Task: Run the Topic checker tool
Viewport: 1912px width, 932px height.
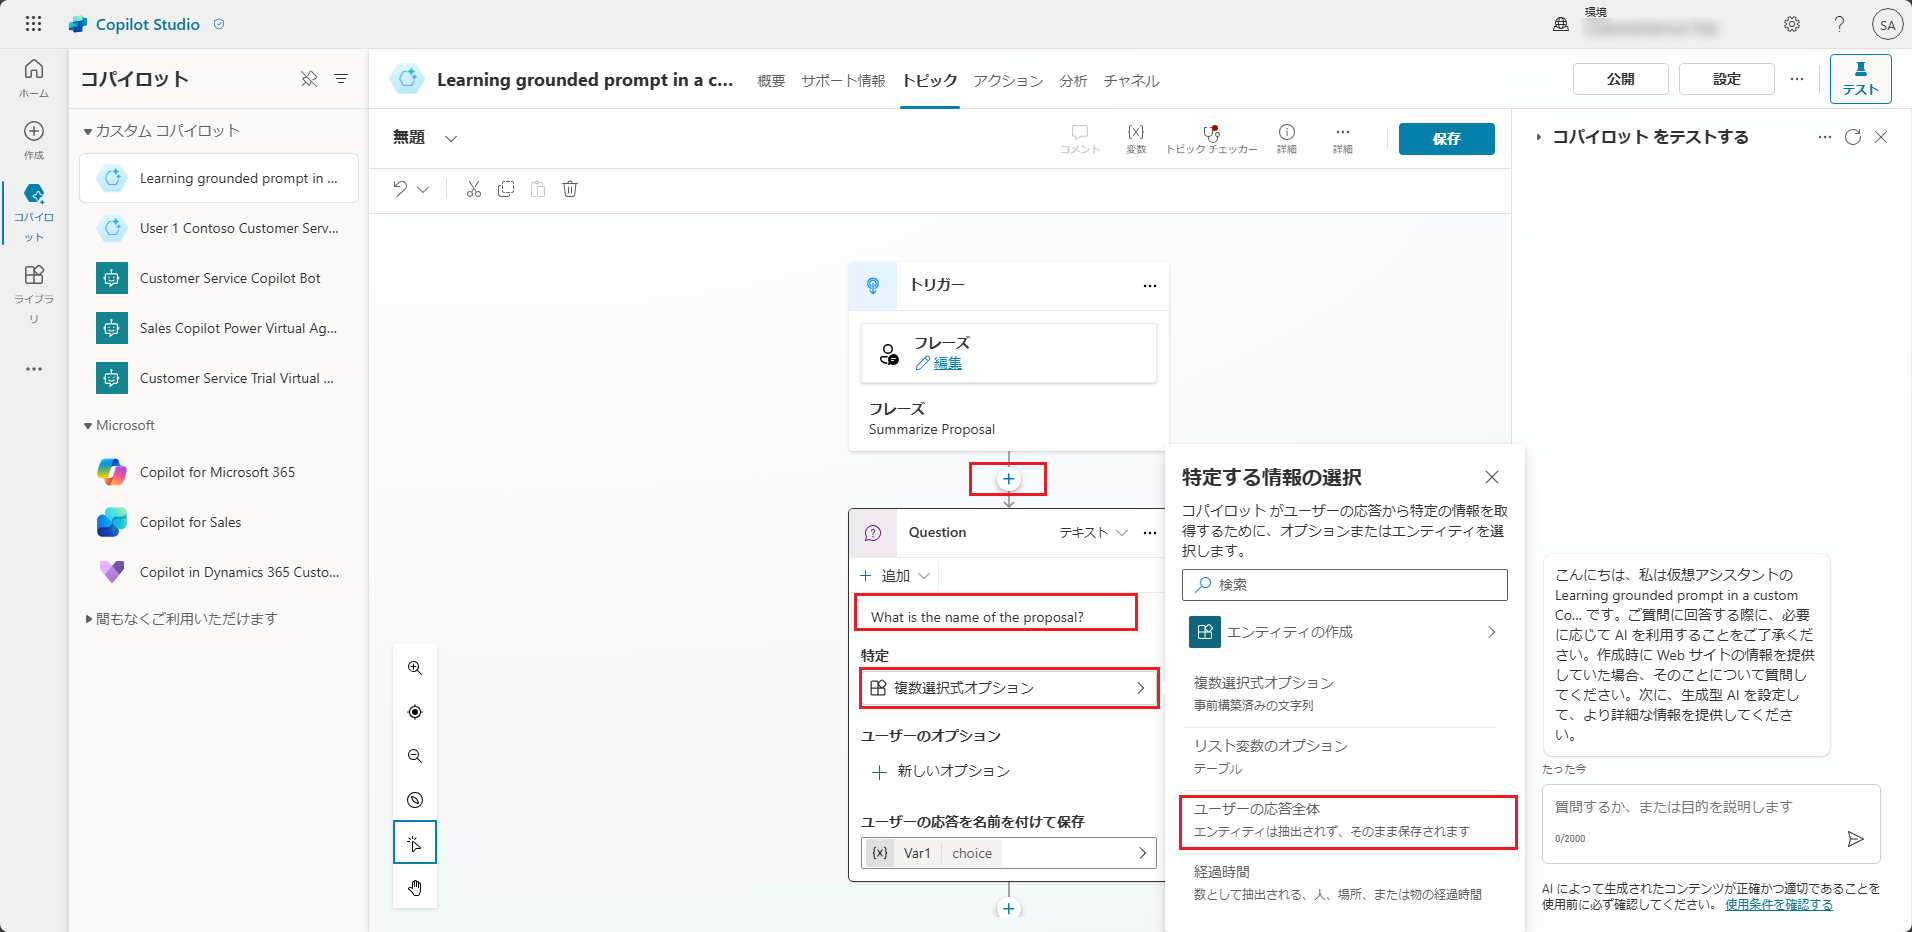Action: tap(1212, 139)
